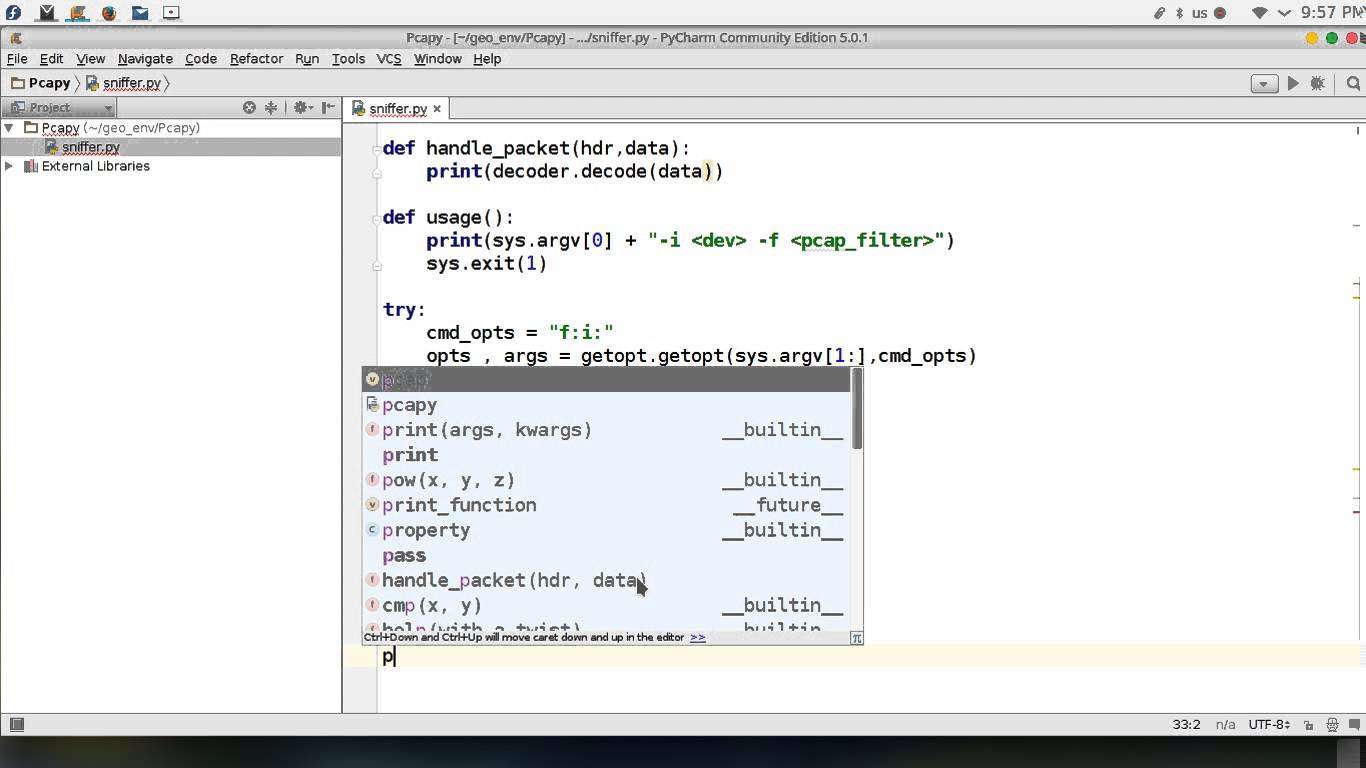1366x768 pixels.
Task: Click the Search Everywhere magnifier icon
Action: (x=1352, y=82)
